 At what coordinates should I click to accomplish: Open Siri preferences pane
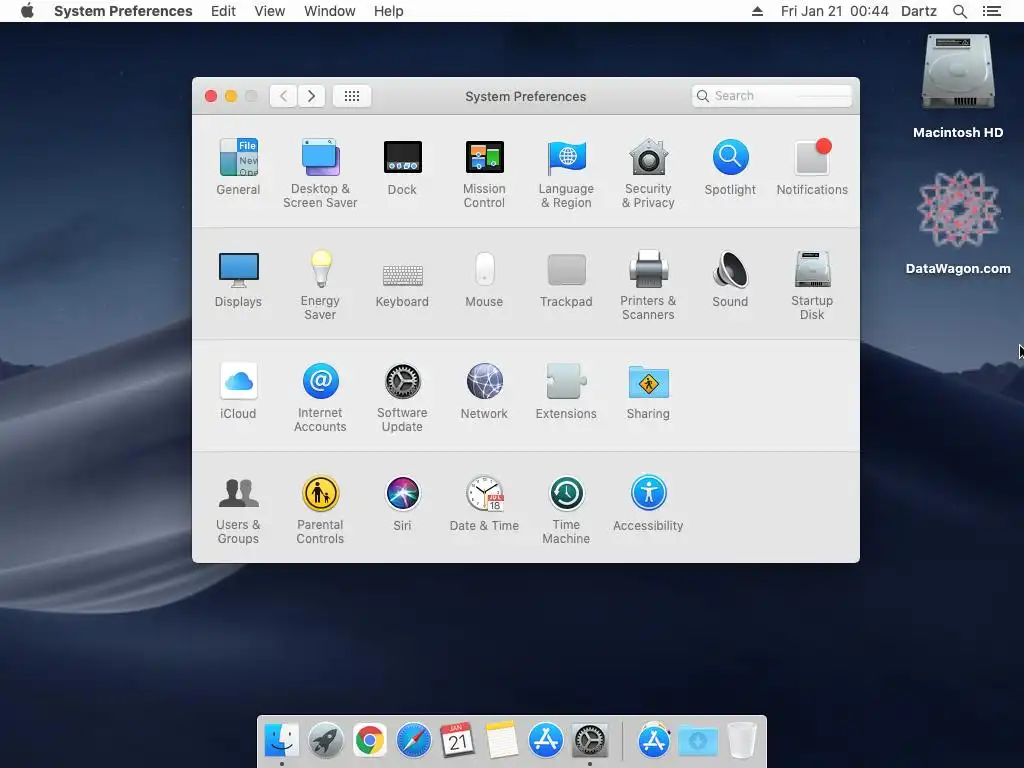(x=402, y=503)
